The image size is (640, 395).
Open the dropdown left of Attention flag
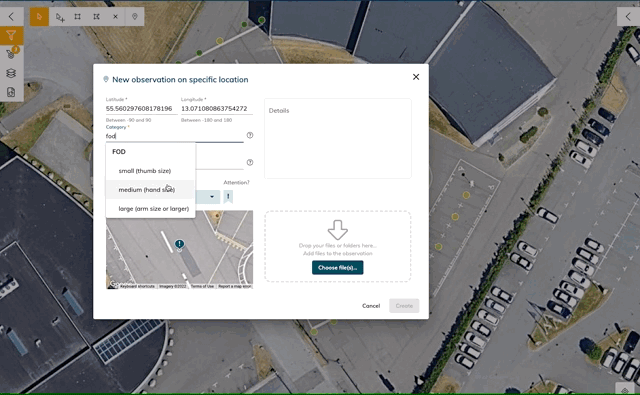coord(208,197)
